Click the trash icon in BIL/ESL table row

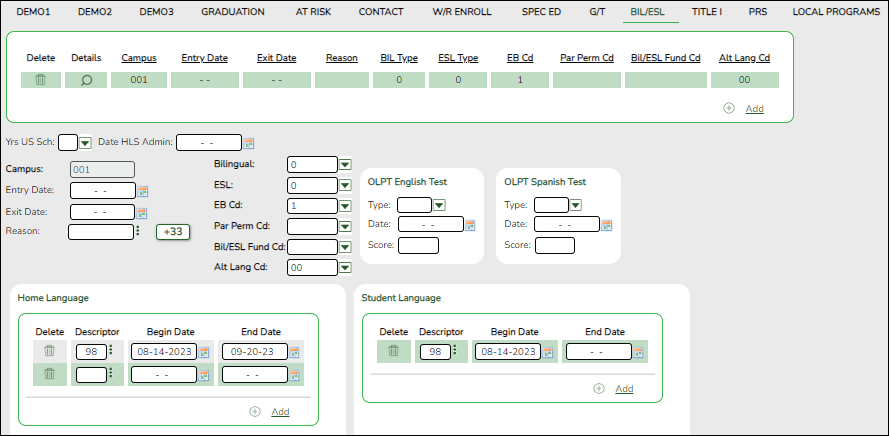coord(41,80)
